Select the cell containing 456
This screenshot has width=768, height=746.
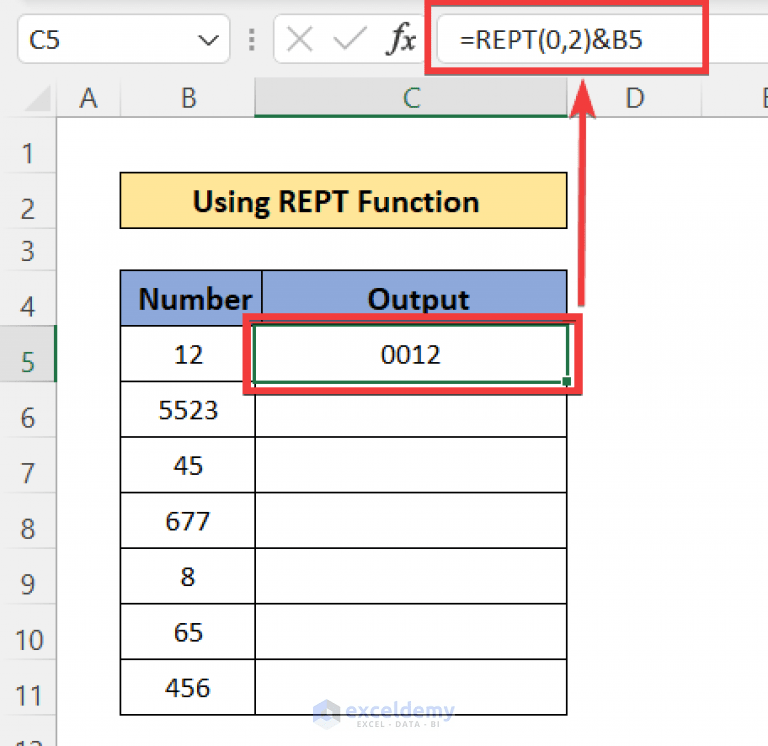[188, 687]
